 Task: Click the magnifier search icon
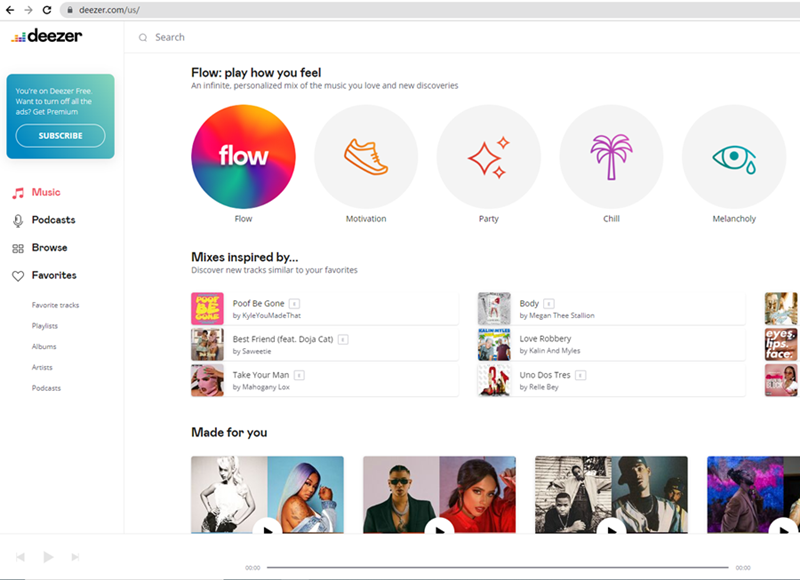tap(143, 37)
